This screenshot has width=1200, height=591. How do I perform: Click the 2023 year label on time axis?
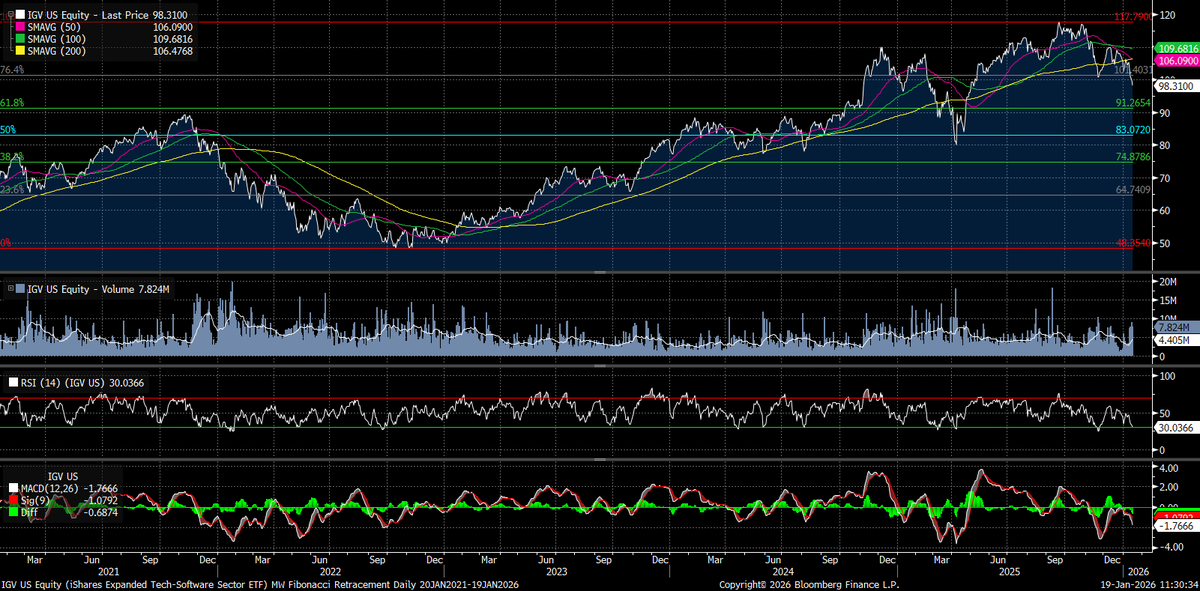[x=556, y=570]
